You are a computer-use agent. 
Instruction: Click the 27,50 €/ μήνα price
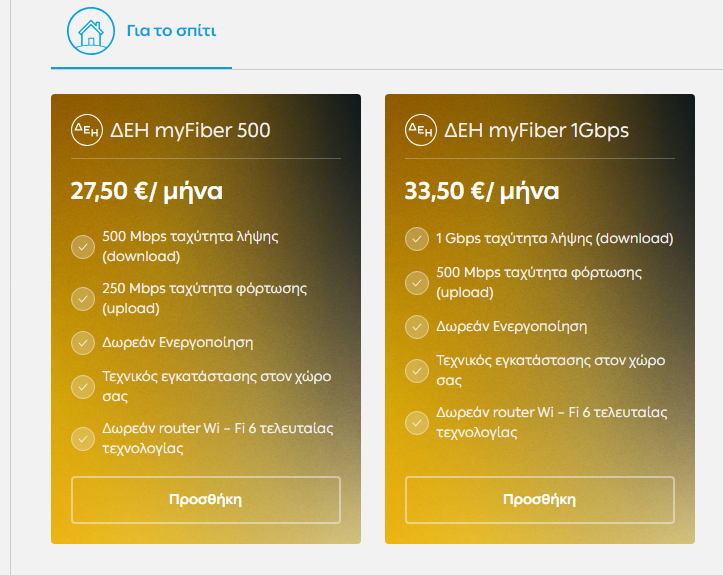[x=147, y=191]
